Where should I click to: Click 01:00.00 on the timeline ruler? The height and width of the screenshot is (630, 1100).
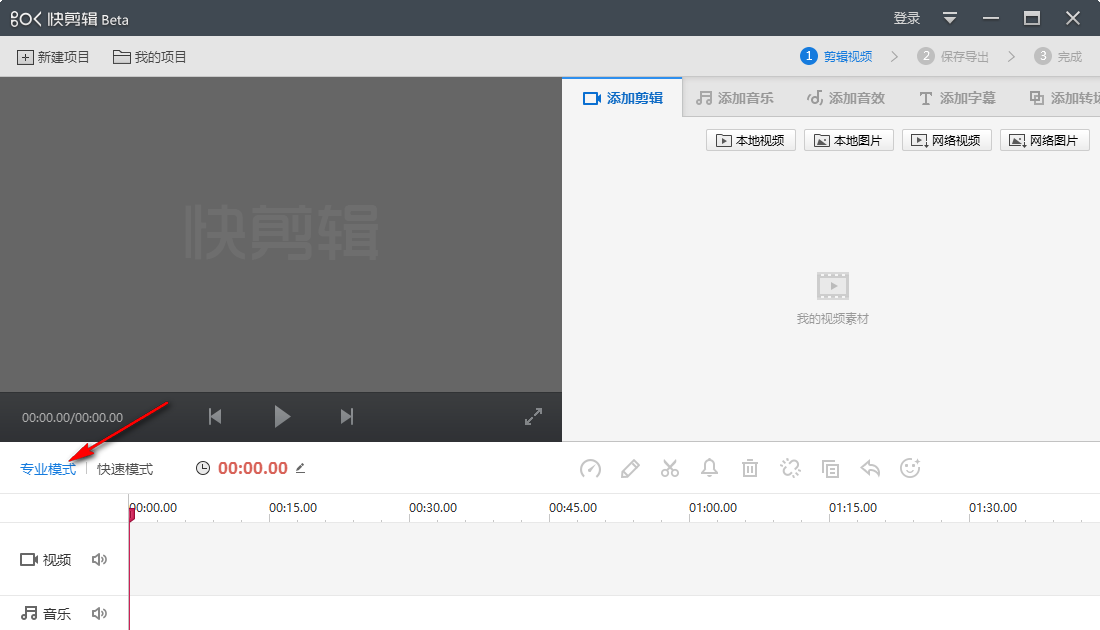pyautogui.click(x=713, y=507)
